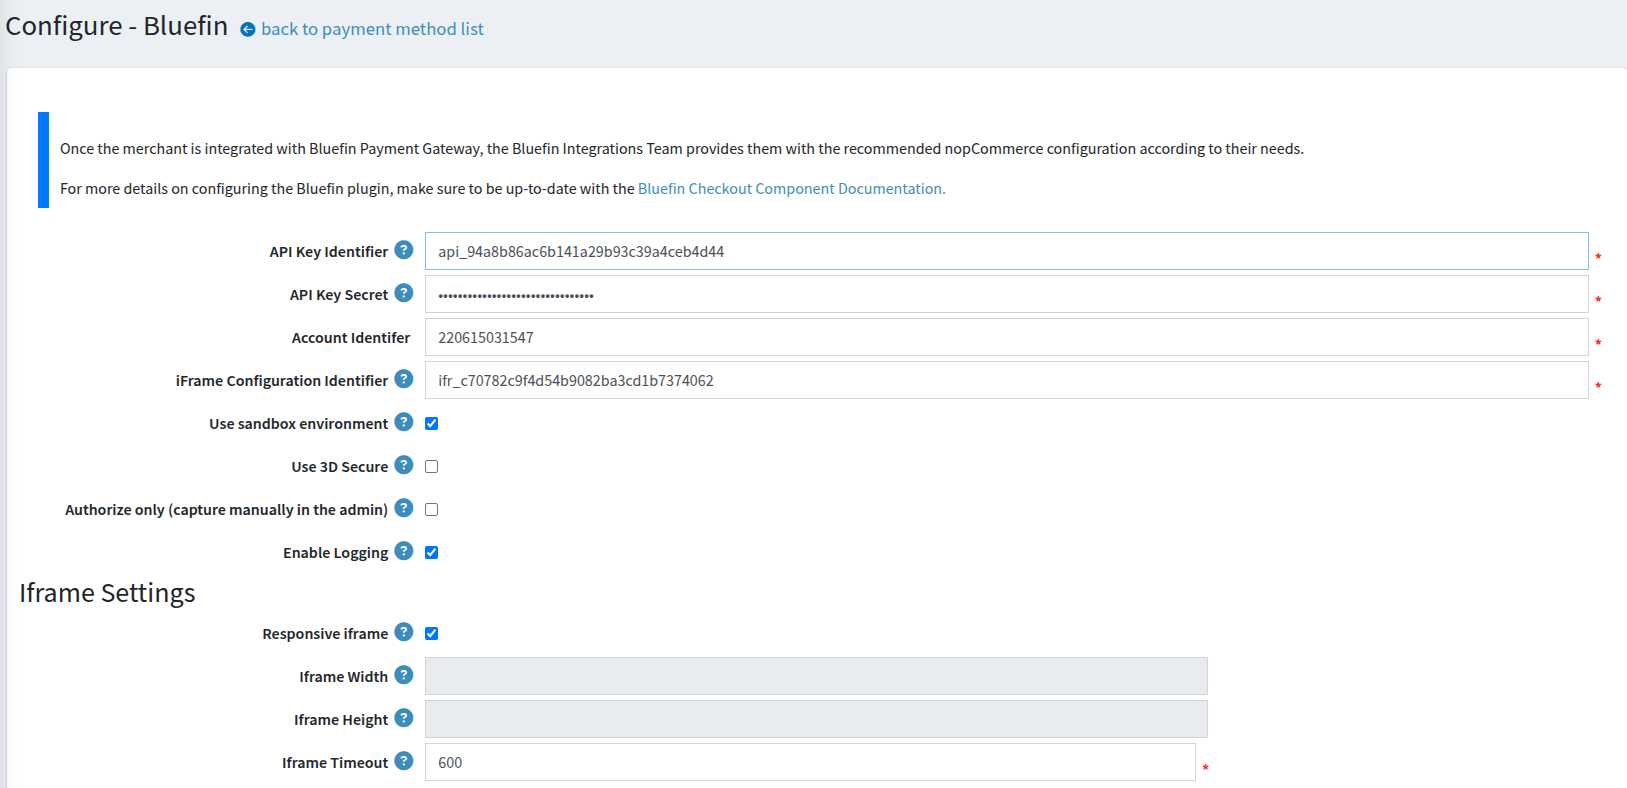Click the 'Use sandbox environment' label
Screen dimensions: 1627x788
pyautogui.click(x=298, y=424)
